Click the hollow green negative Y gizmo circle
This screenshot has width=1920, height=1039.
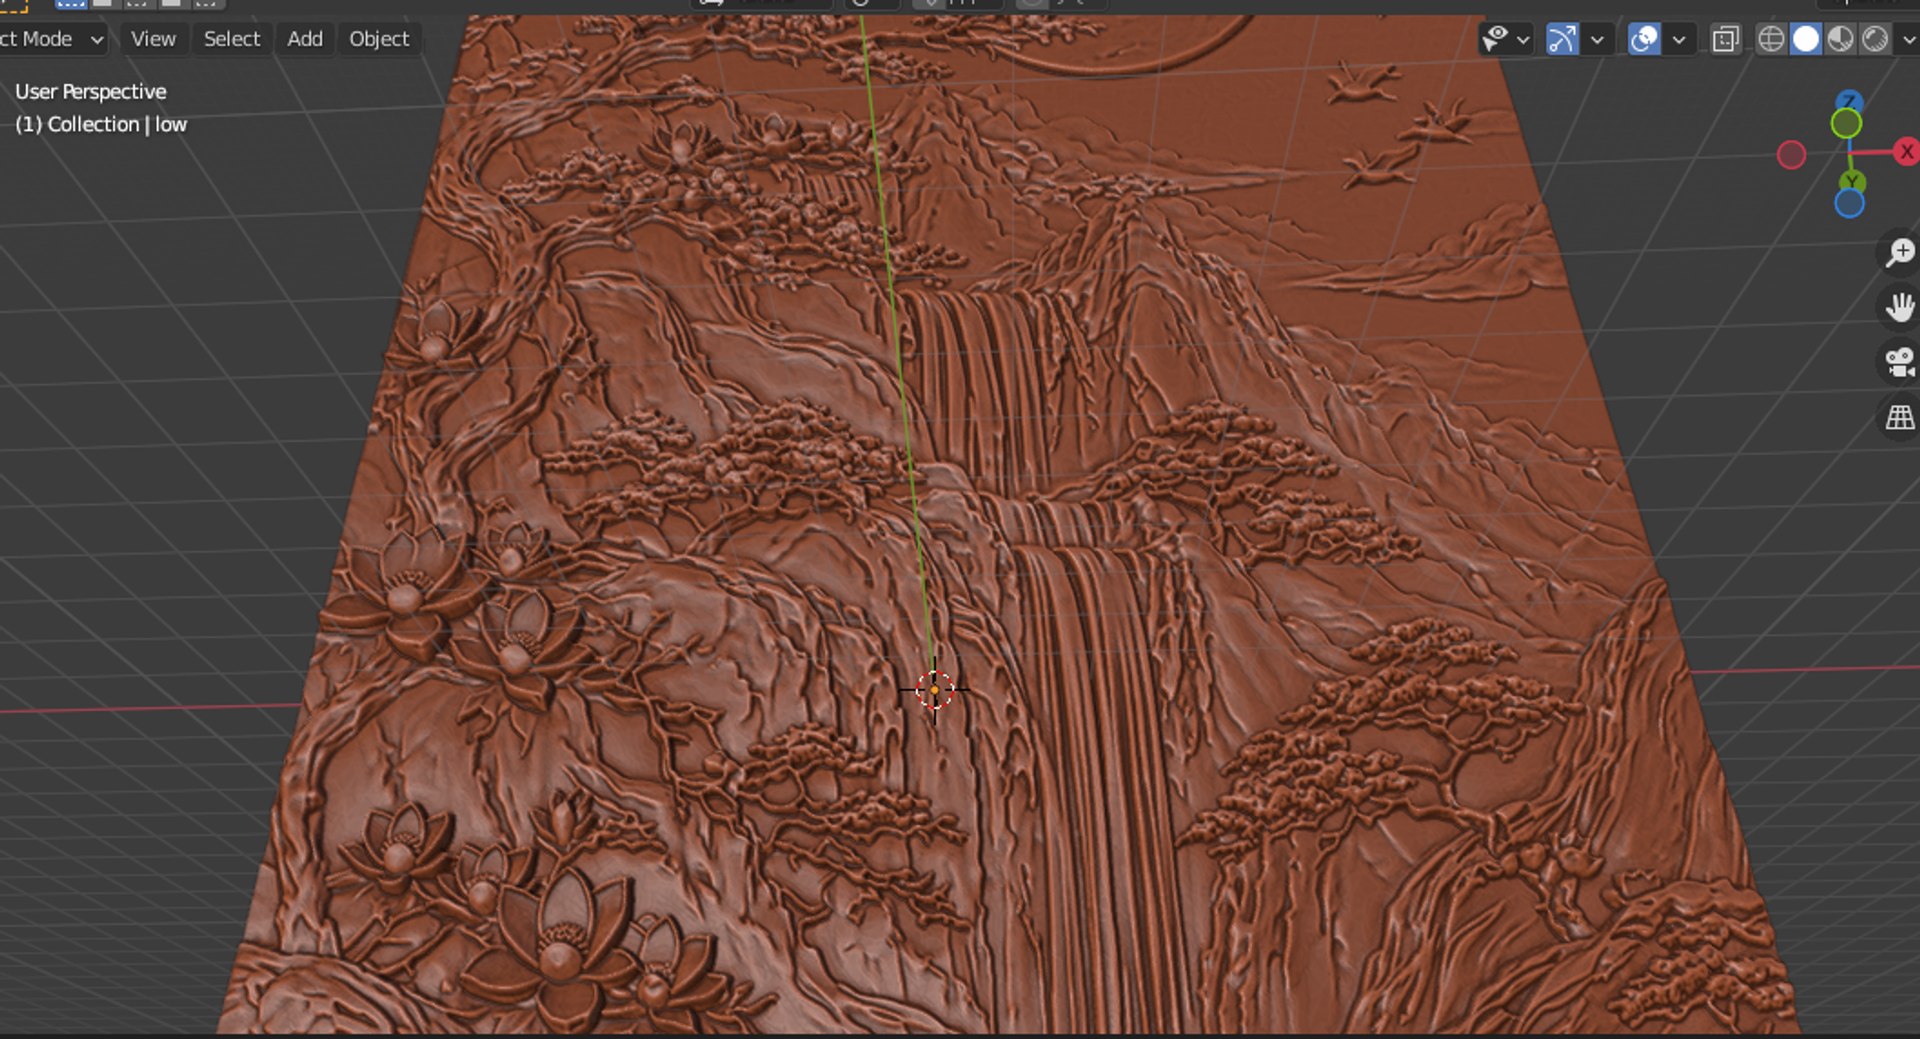pos(1846,124)
